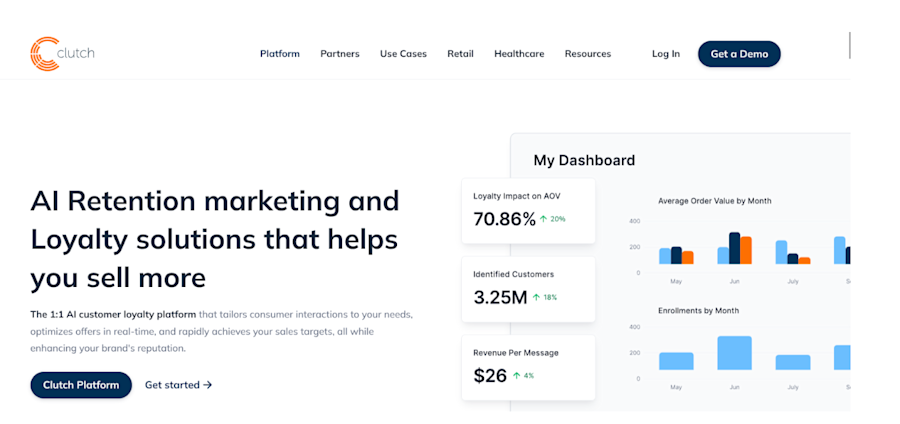This screenshot has width=900, height=424.
Task: Click the Jun bar in Enrollments chart
Action: (734, 353)
